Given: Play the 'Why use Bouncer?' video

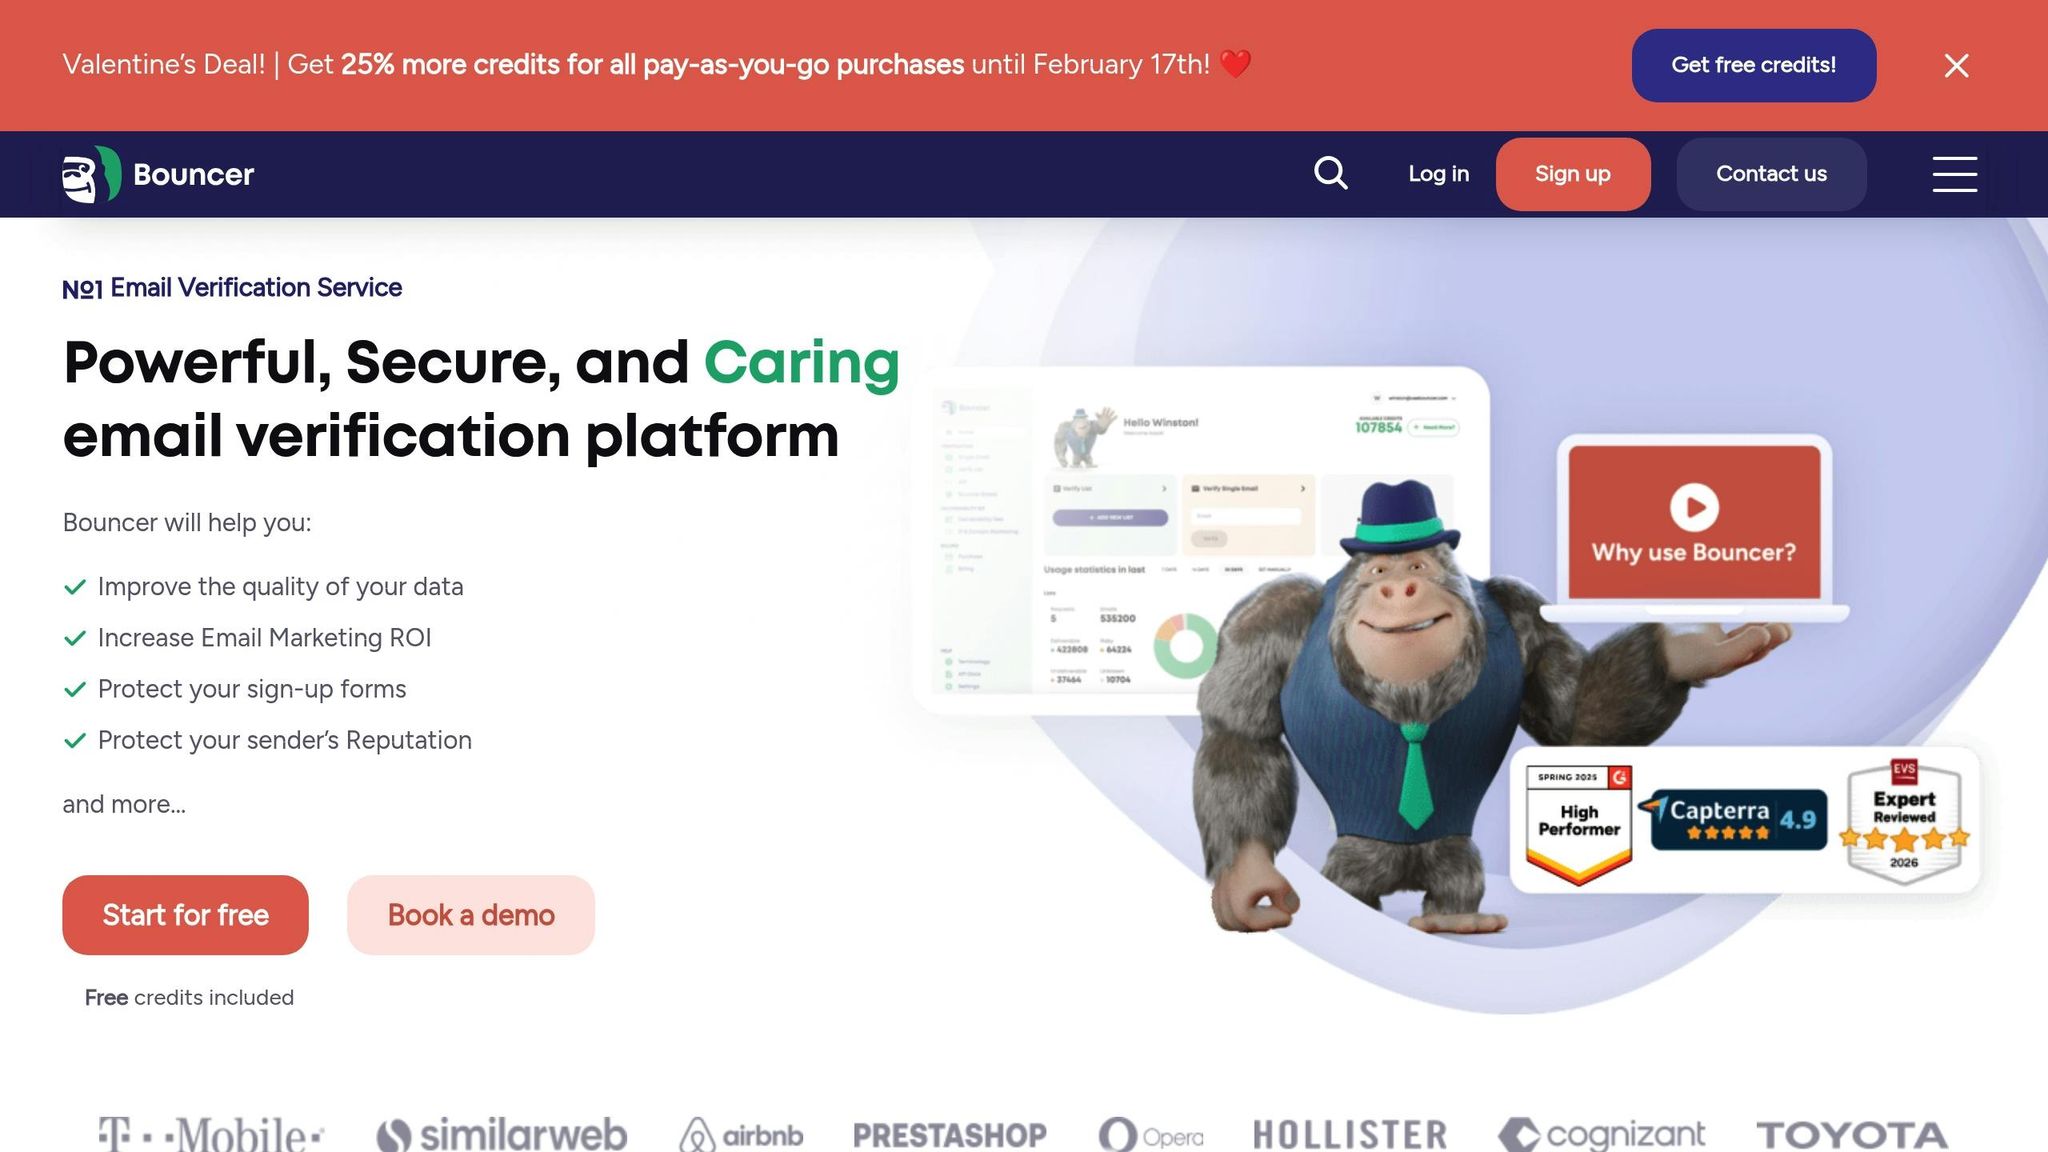Looking at the screenshot, I should click(1694, 507).
